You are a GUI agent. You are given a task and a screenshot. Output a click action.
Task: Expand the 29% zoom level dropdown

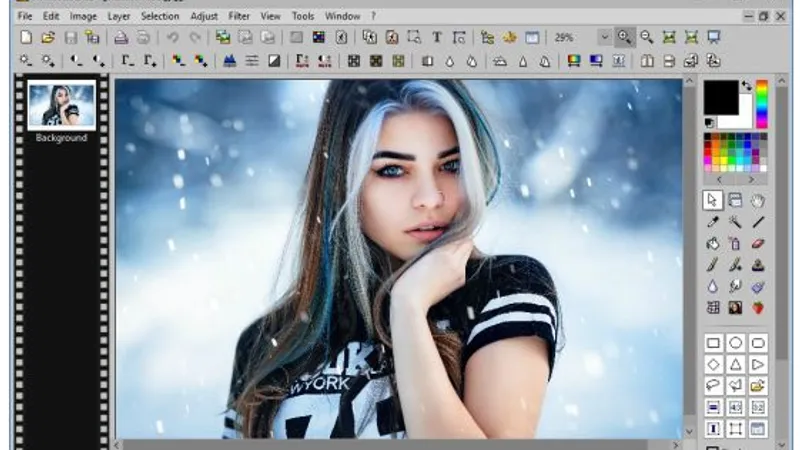point(604,38)
